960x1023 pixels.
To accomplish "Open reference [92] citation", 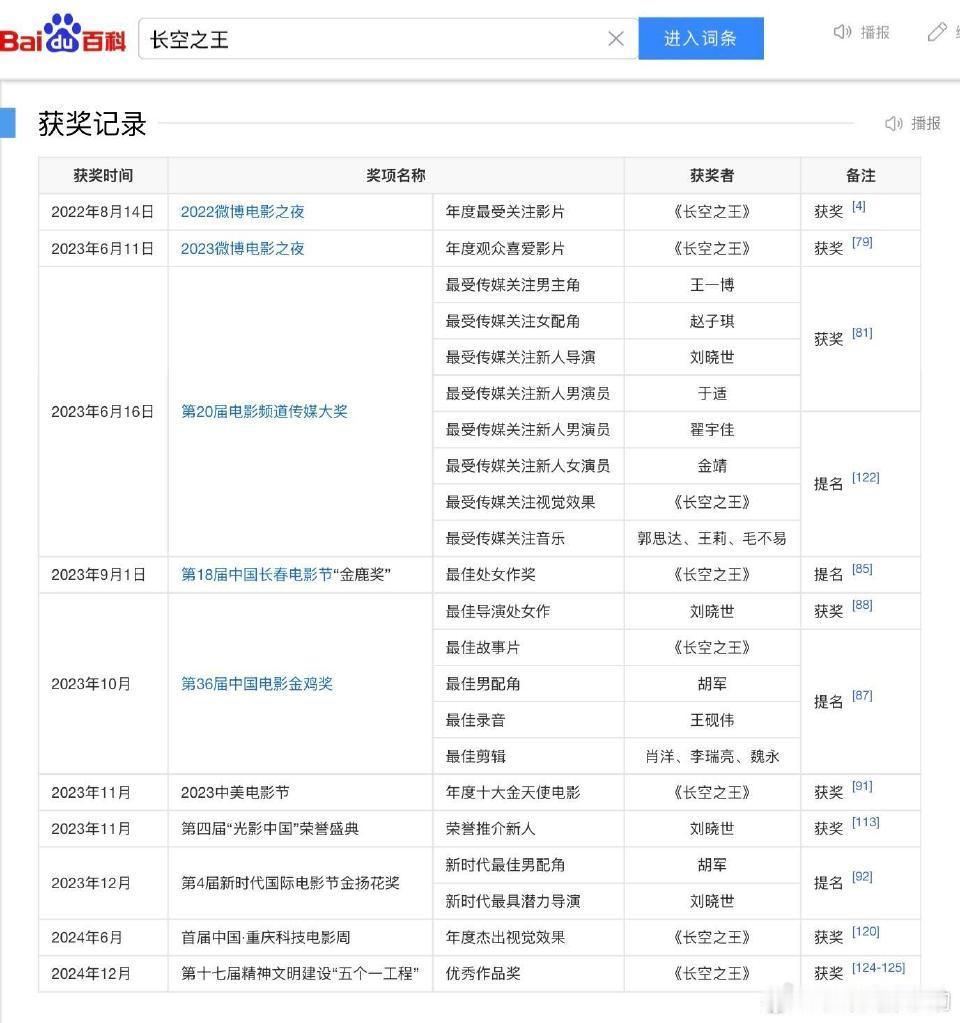I will 862,877.
